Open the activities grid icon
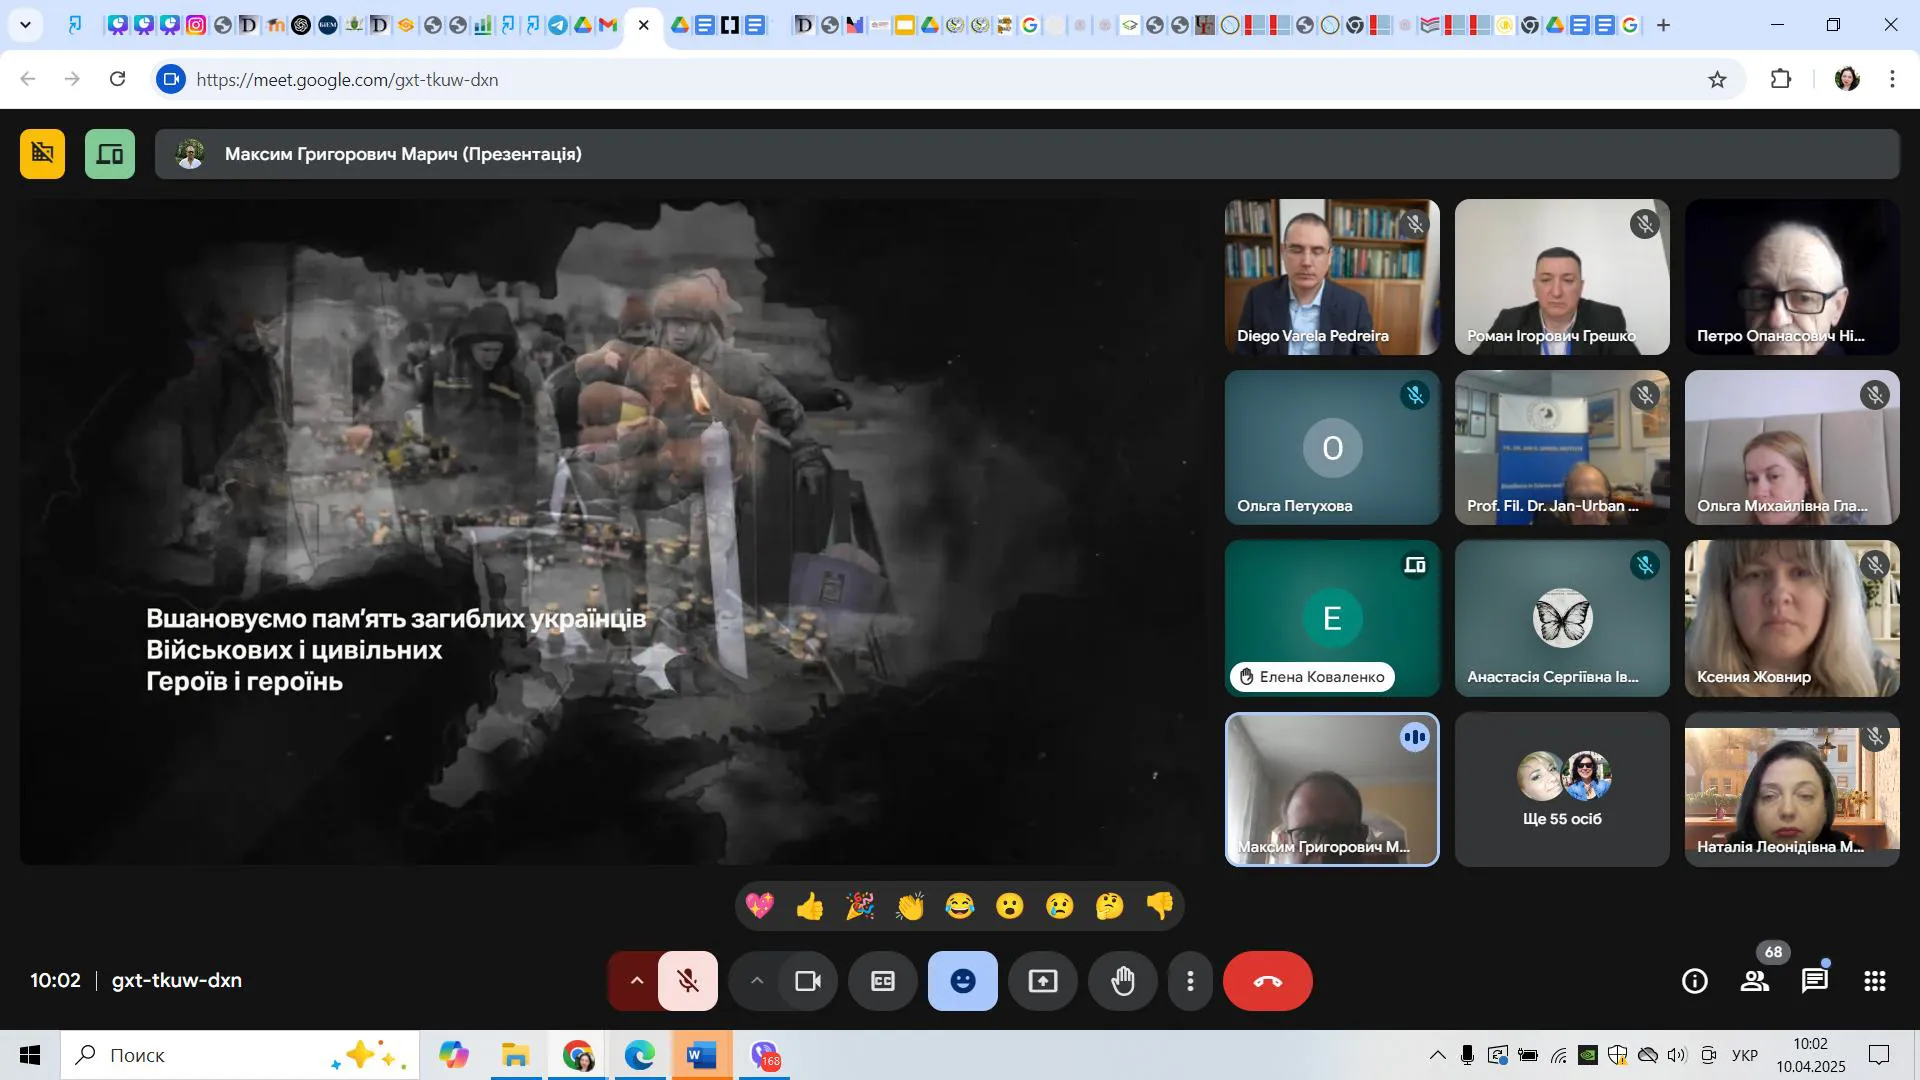This screenshot has width=1920, height=1080. point(1875,981)
